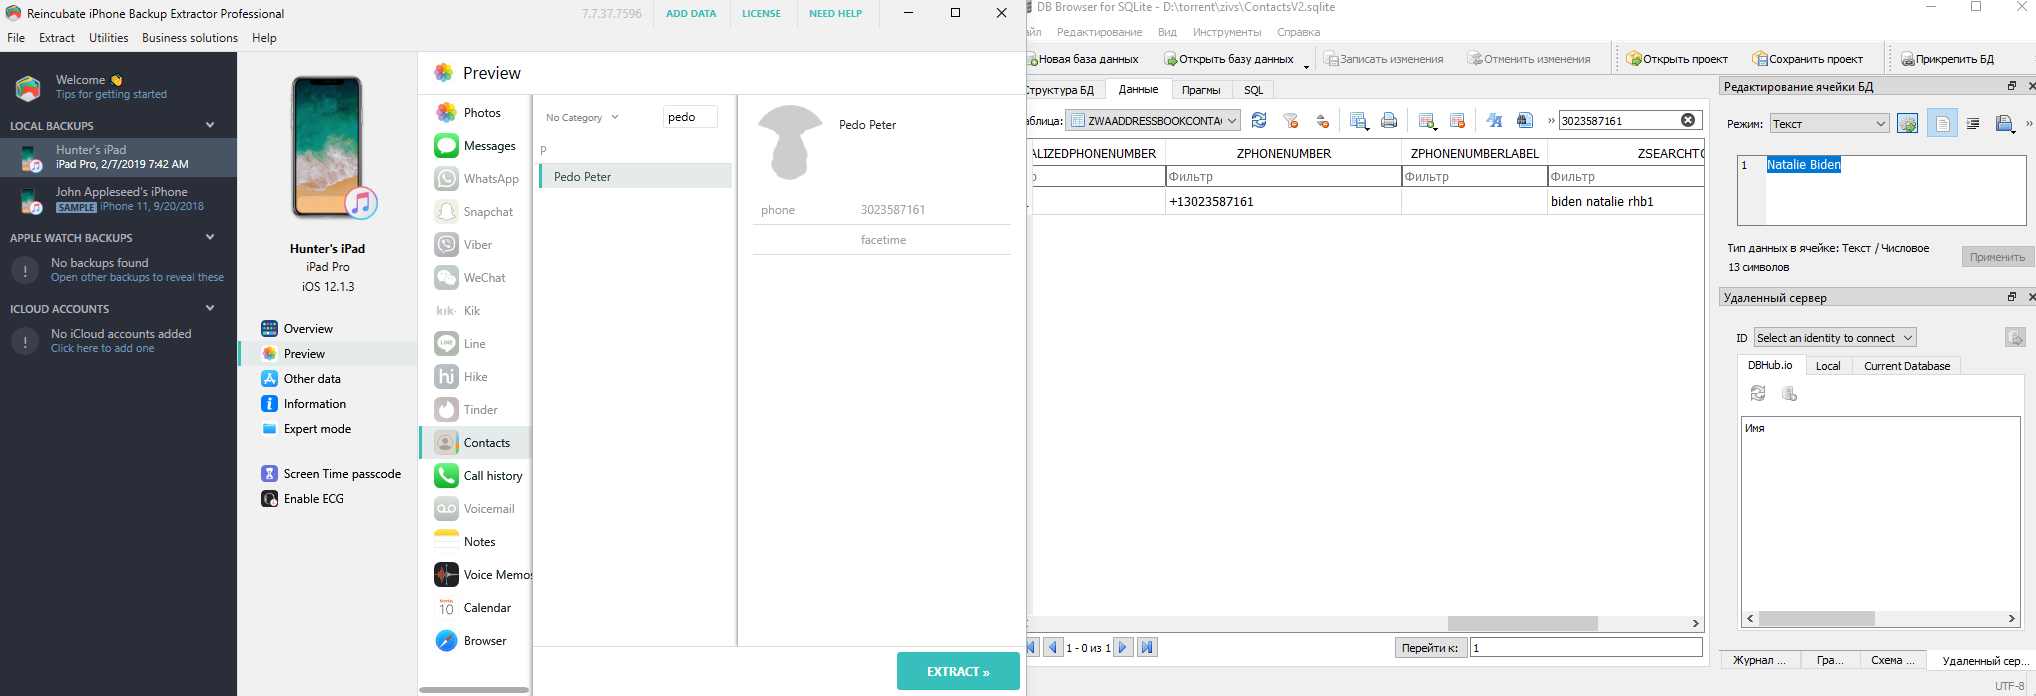Open Expert mode
Viewport: 2036px width, 696px height.
[317, 429]
